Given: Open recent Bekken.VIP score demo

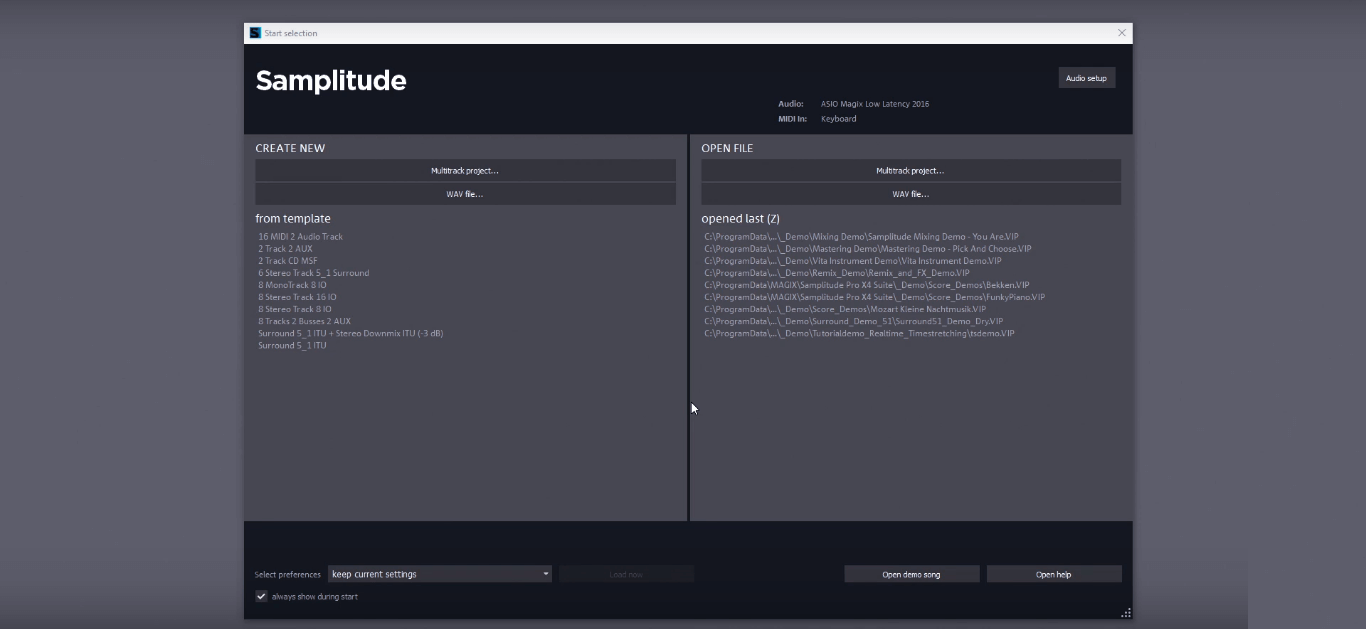Looking at the screenshot, I should [x=867, y=285].
